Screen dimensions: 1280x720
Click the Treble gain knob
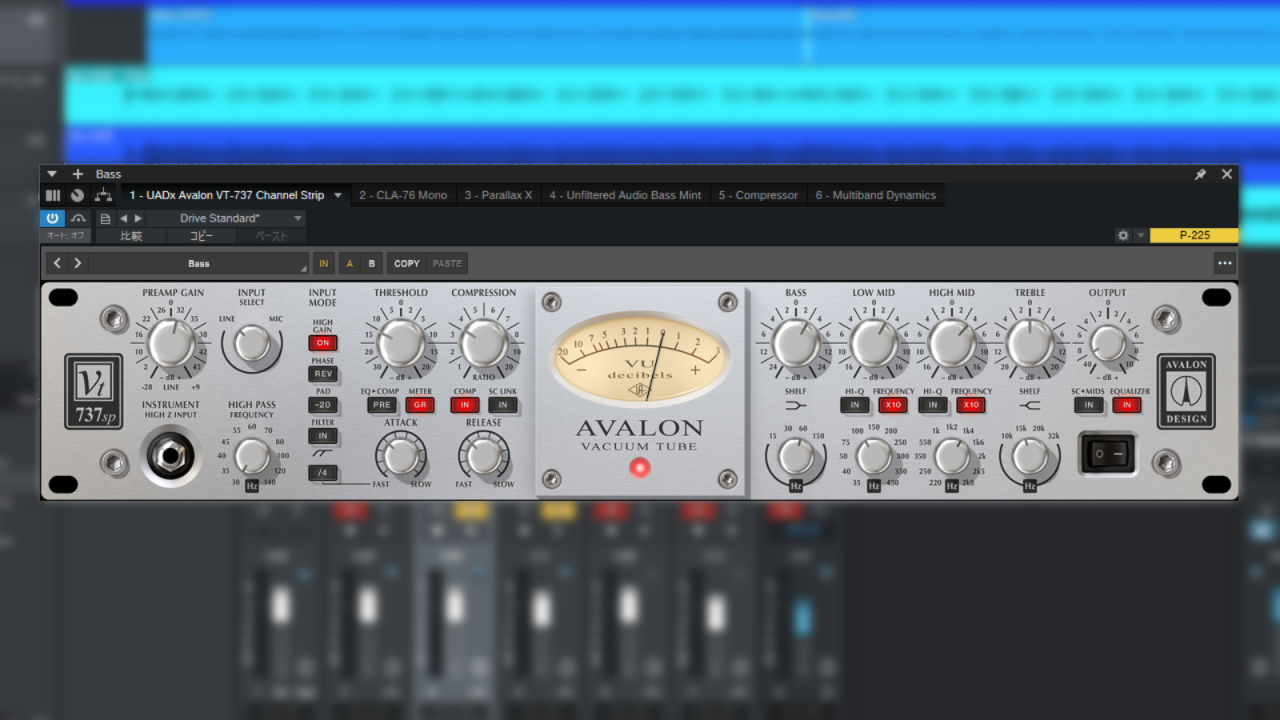pos(1029,344)
